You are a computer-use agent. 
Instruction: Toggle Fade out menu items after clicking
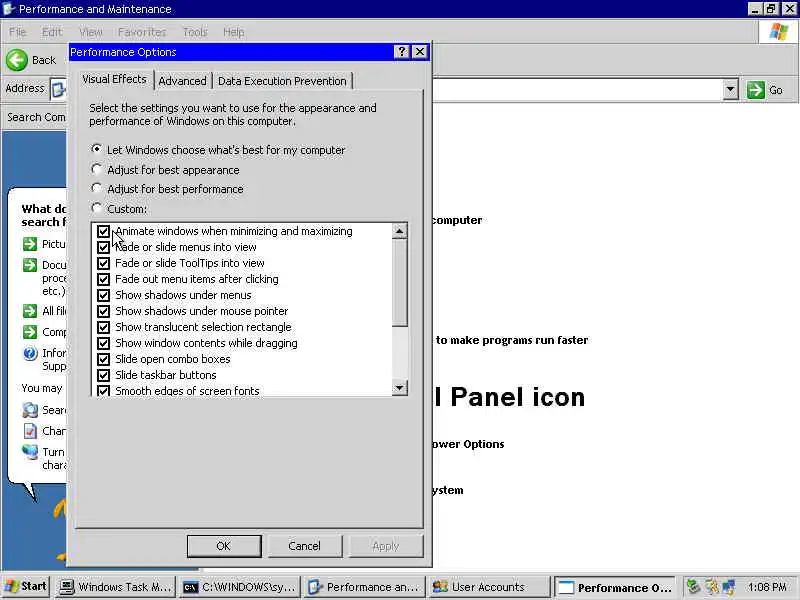[104, 279]
